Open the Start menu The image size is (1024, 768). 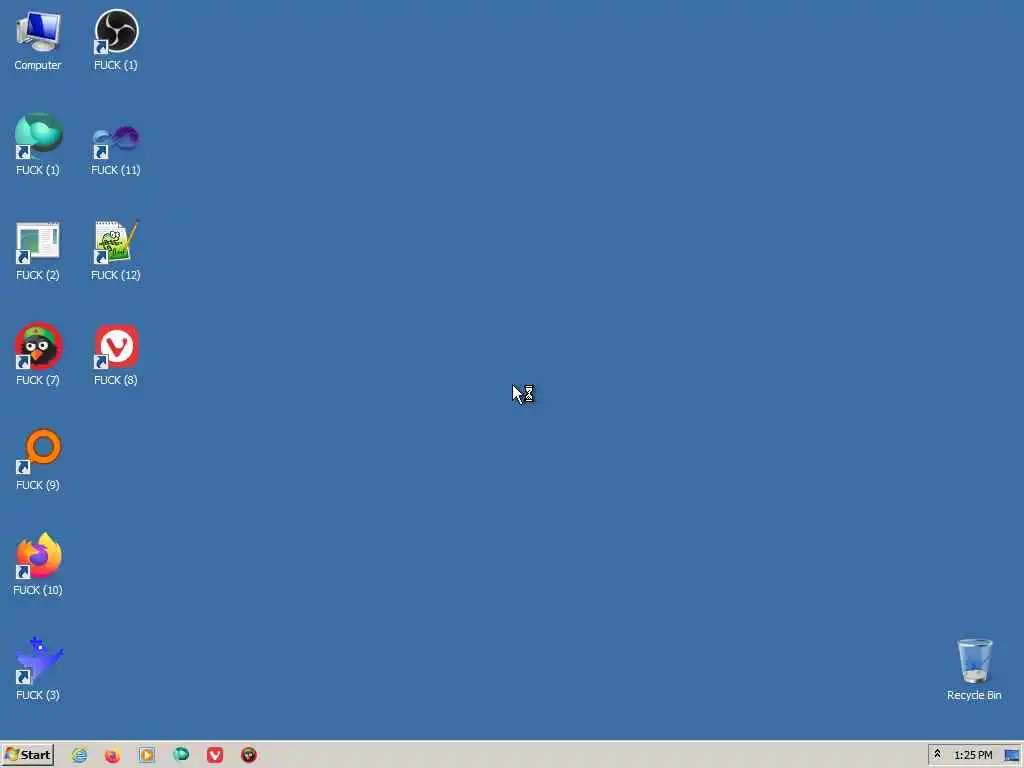click(x=27, y=755)
